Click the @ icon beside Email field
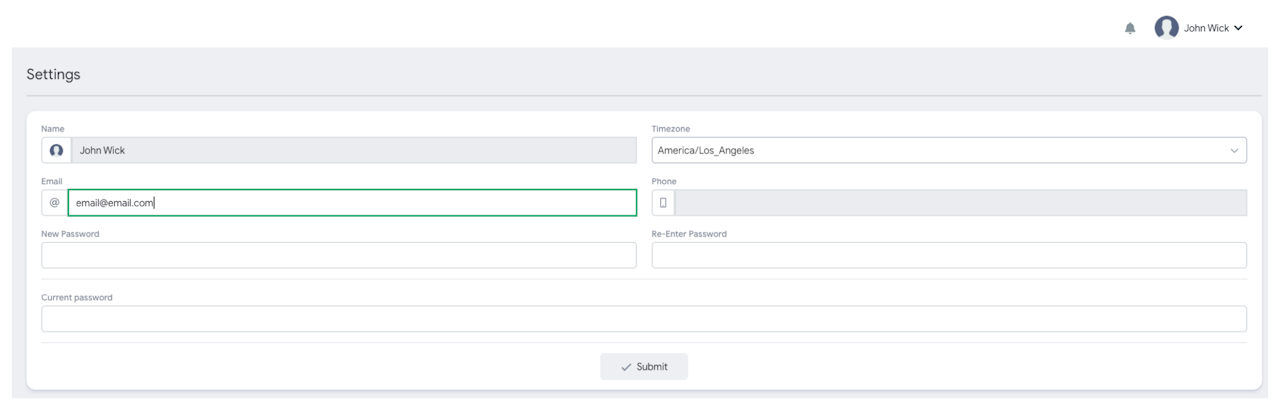Screen dimensions: 1280x403 [x=55, y=203]
